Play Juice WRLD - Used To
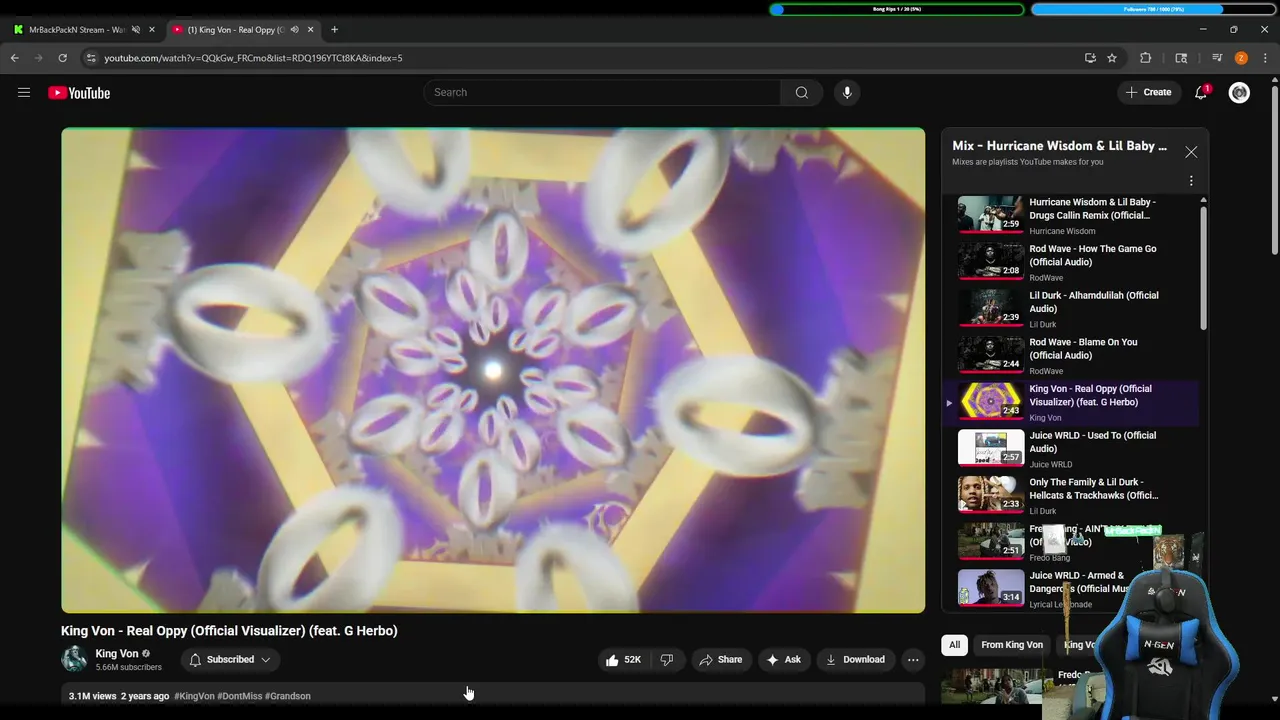 [1070, 449]
